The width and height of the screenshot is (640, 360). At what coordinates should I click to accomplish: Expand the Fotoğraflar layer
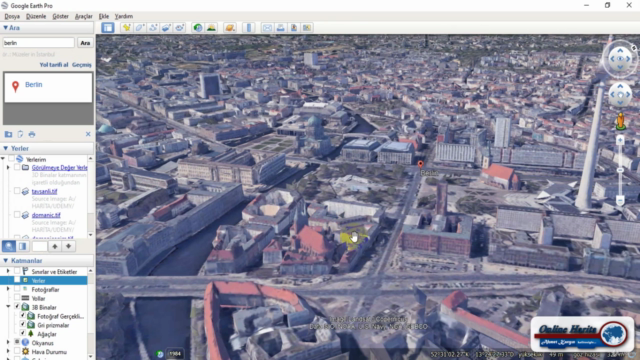click(x=8, y=289)
